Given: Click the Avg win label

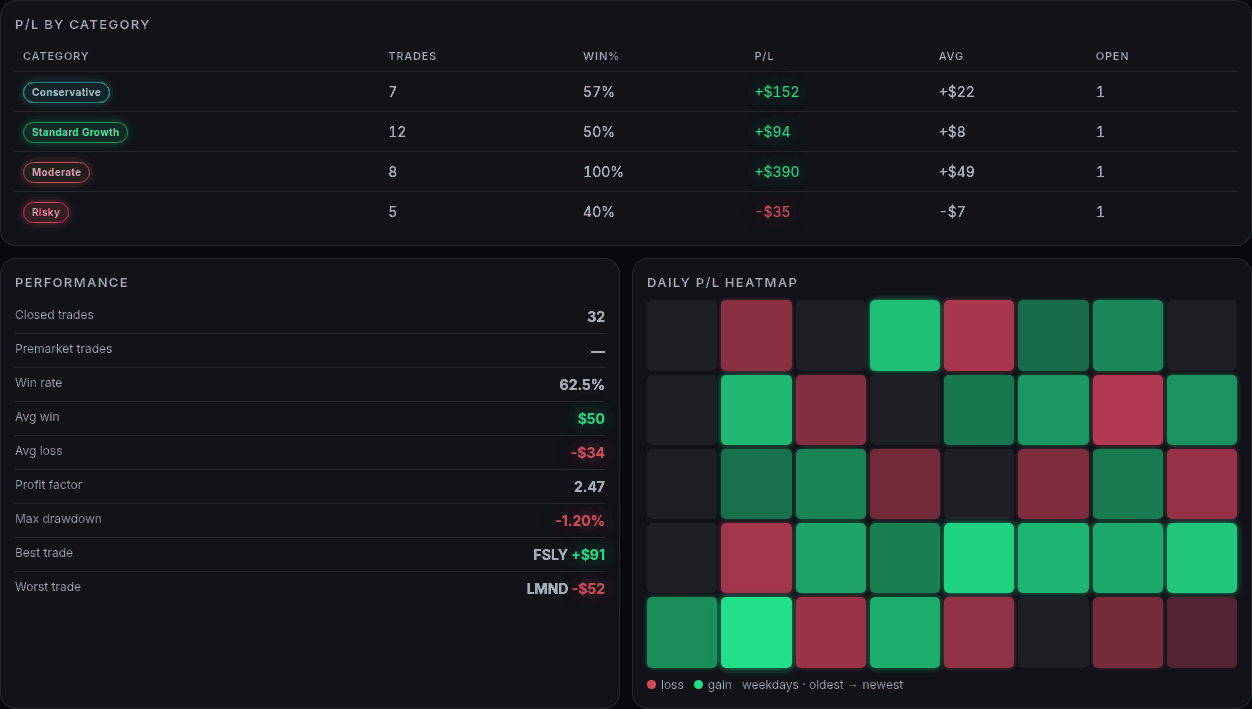Looking at the screenshot, I should 37,417.
